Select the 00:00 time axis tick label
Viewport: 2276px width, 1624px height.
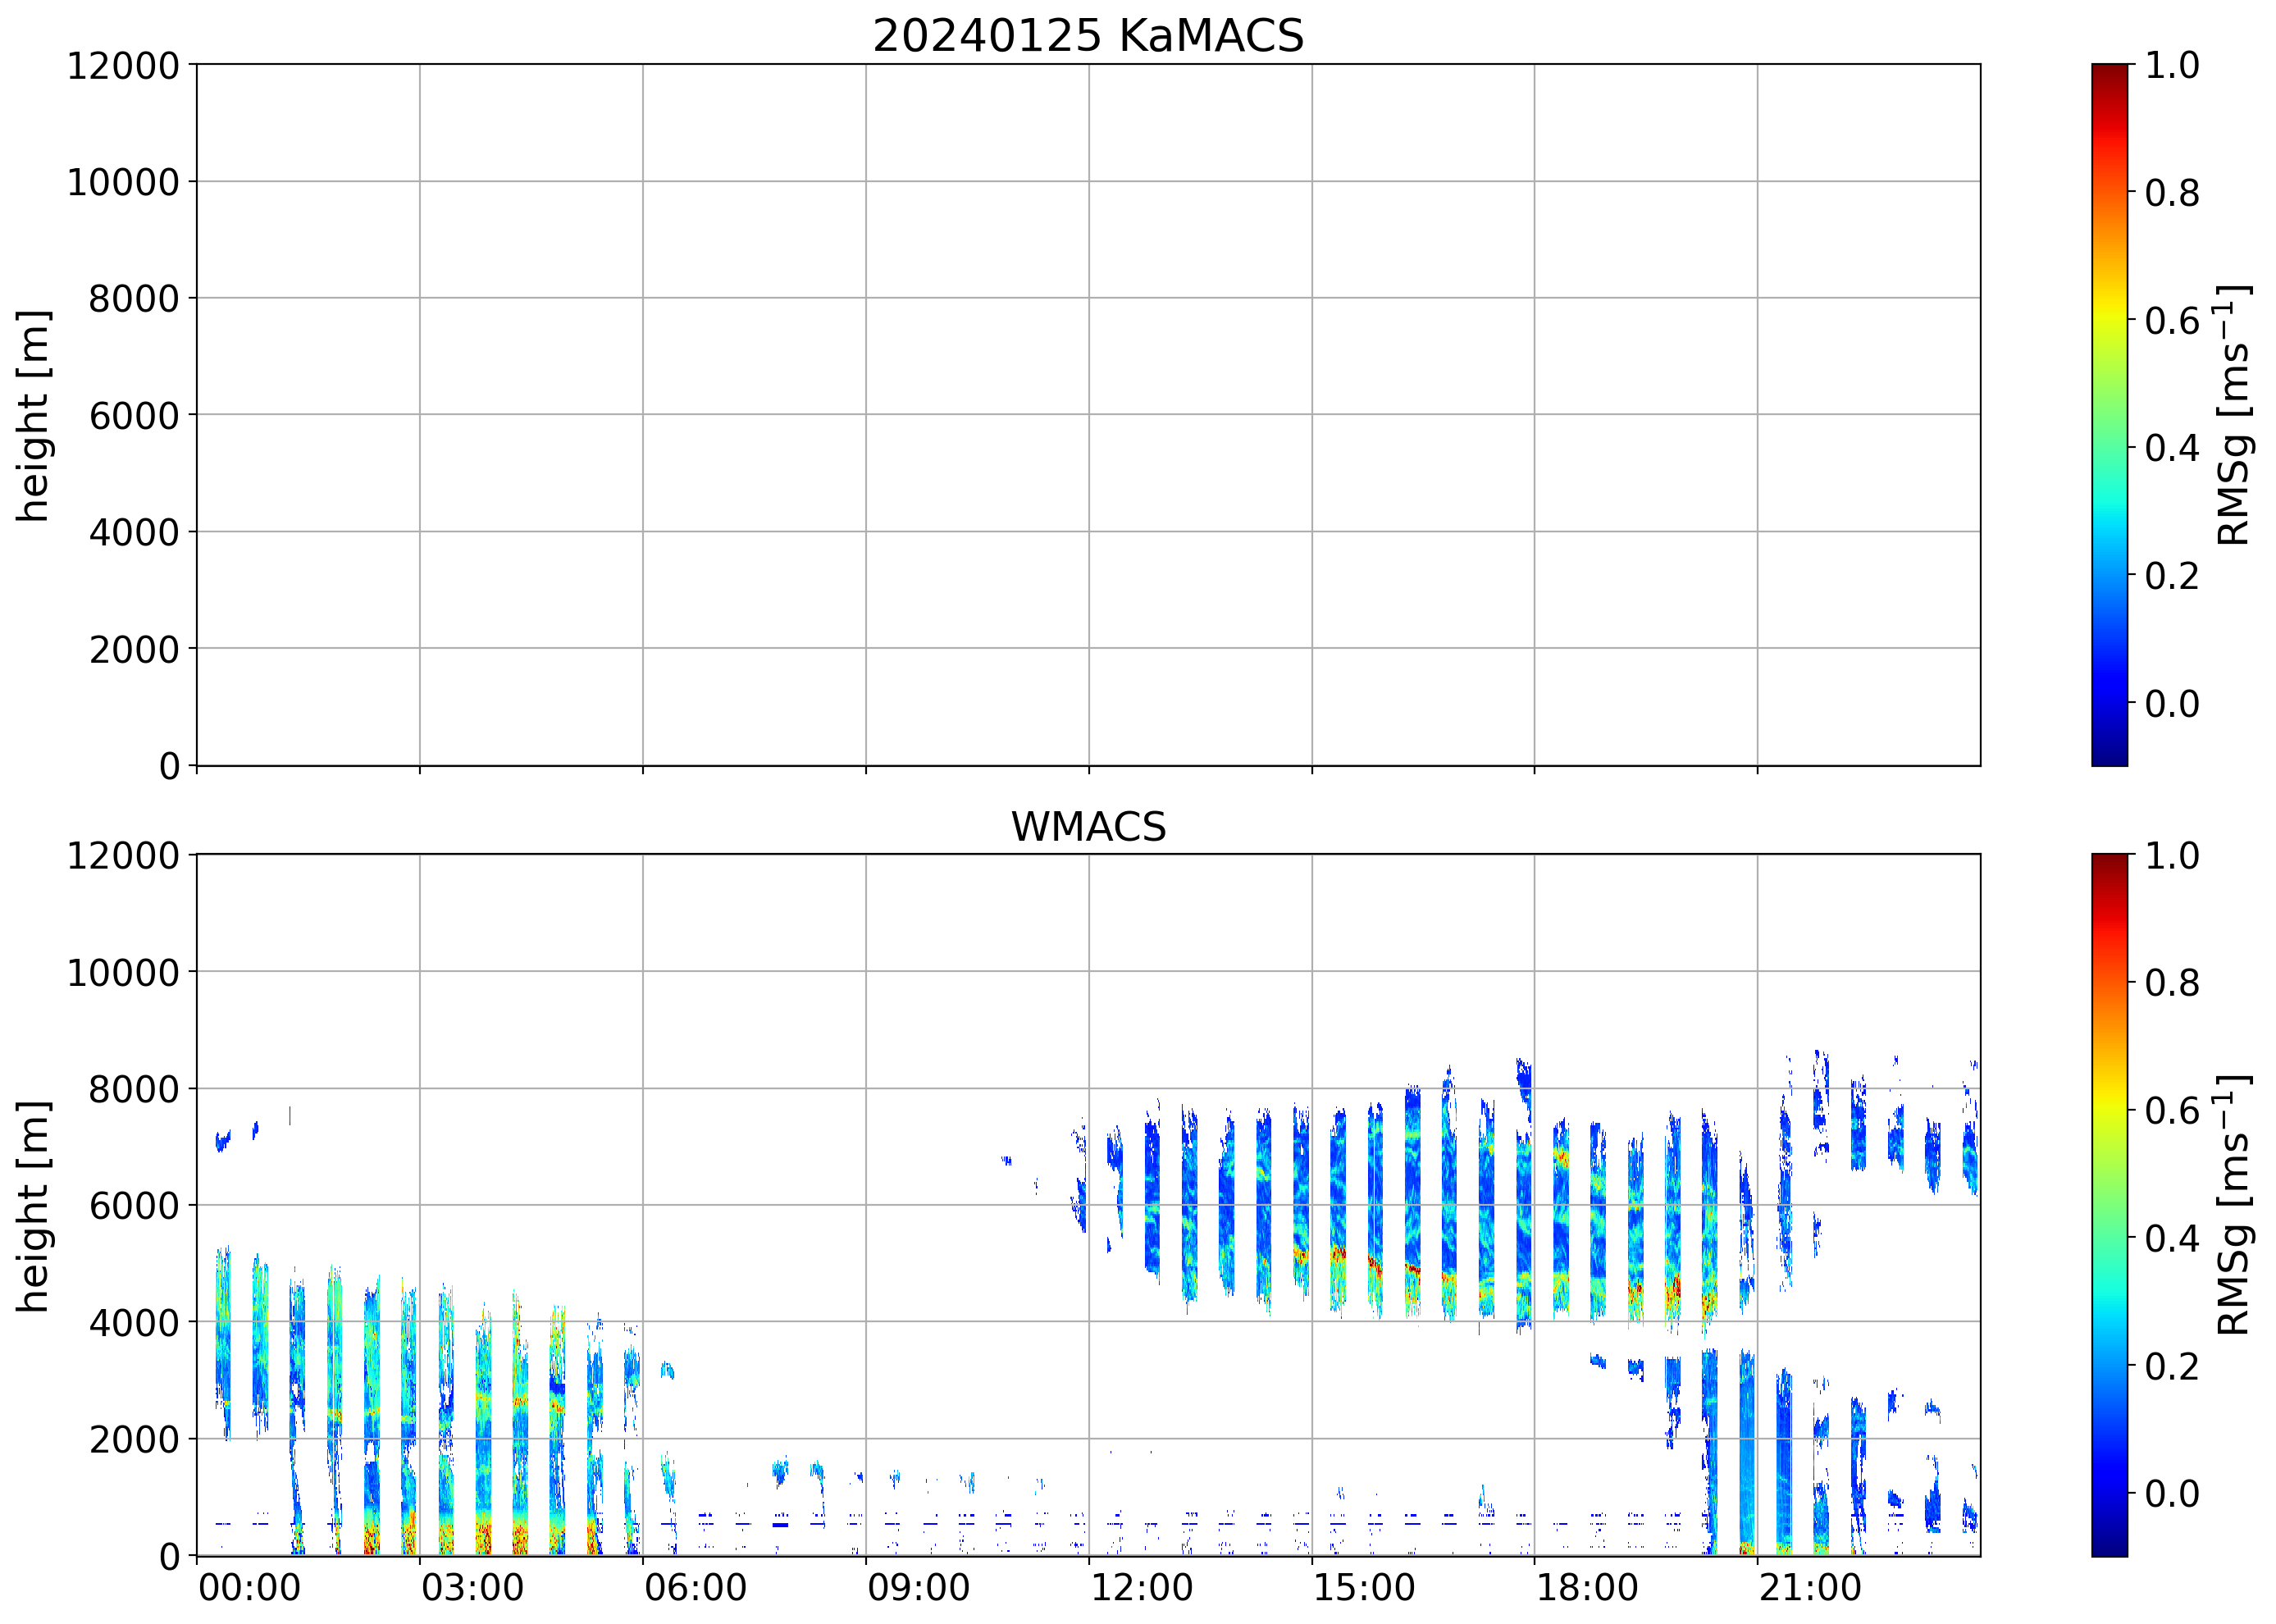coord(249,1588)
